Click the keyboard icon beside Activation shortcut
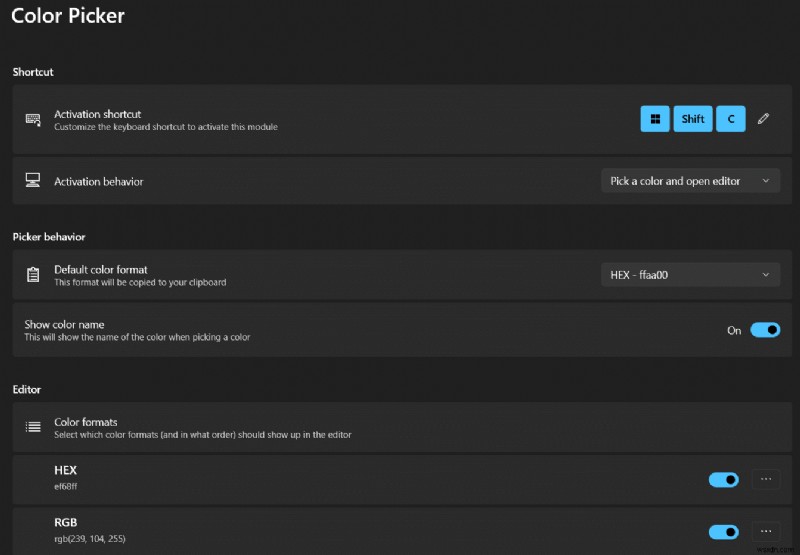 tap(33, 120)
